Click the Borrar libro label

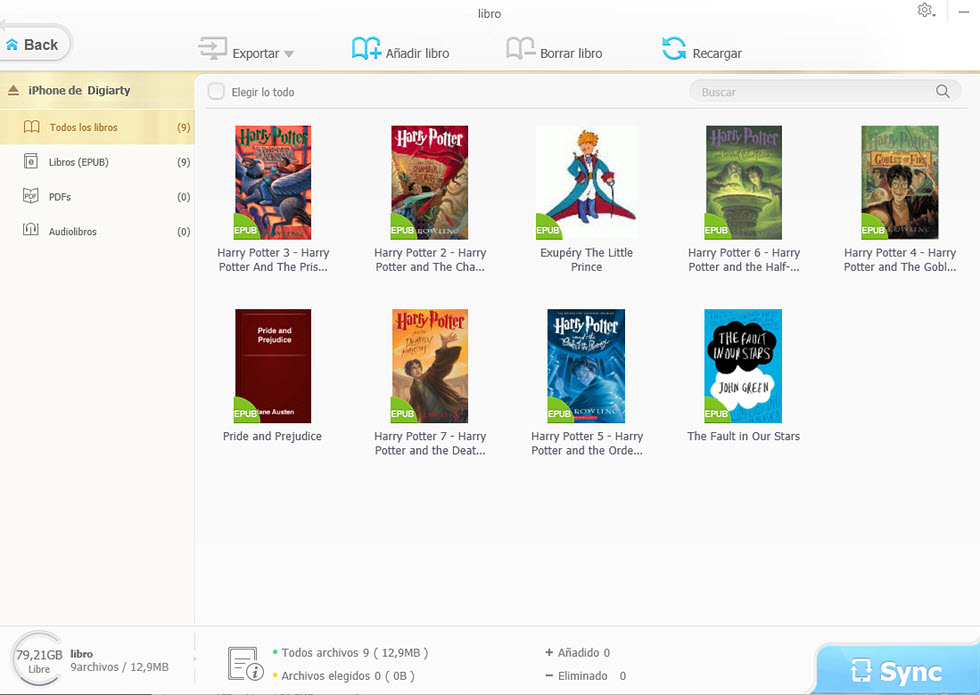coord(571,54)
